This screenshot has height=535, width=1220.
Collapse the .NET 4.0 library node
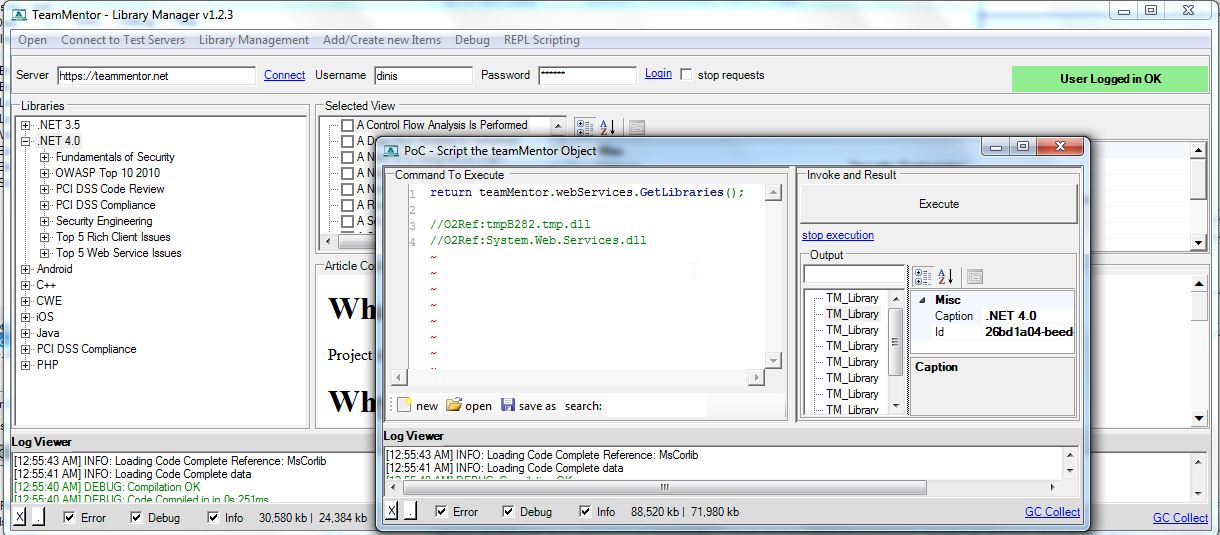[26, 141]
